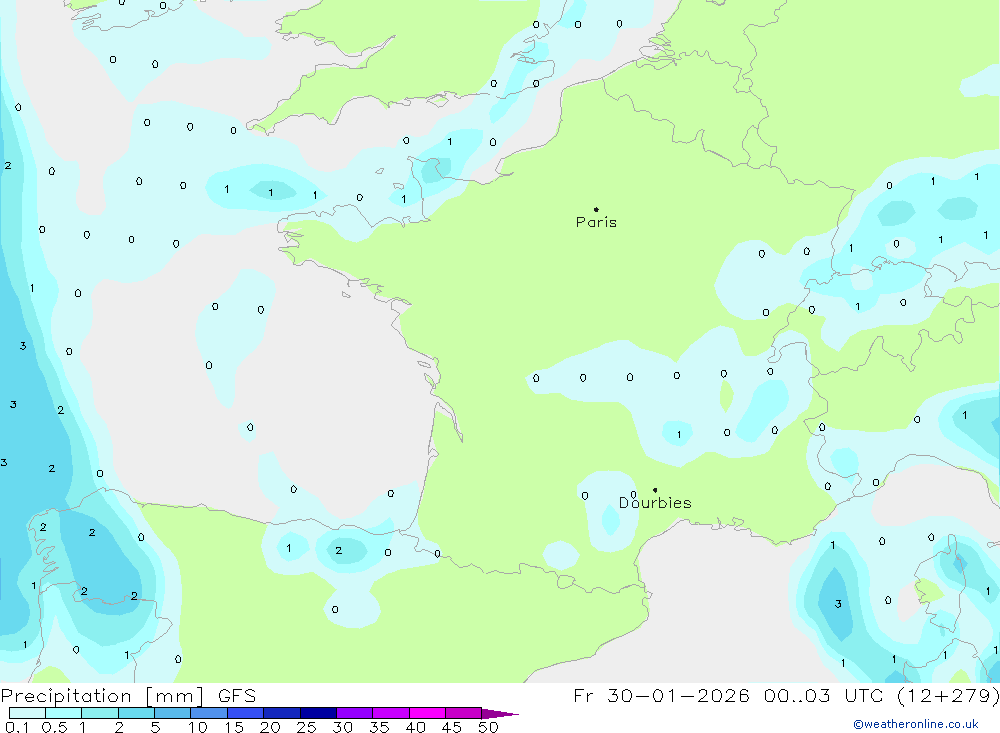
Task: Click the 3 mm value west of Corsica
Action: [838, 603]
